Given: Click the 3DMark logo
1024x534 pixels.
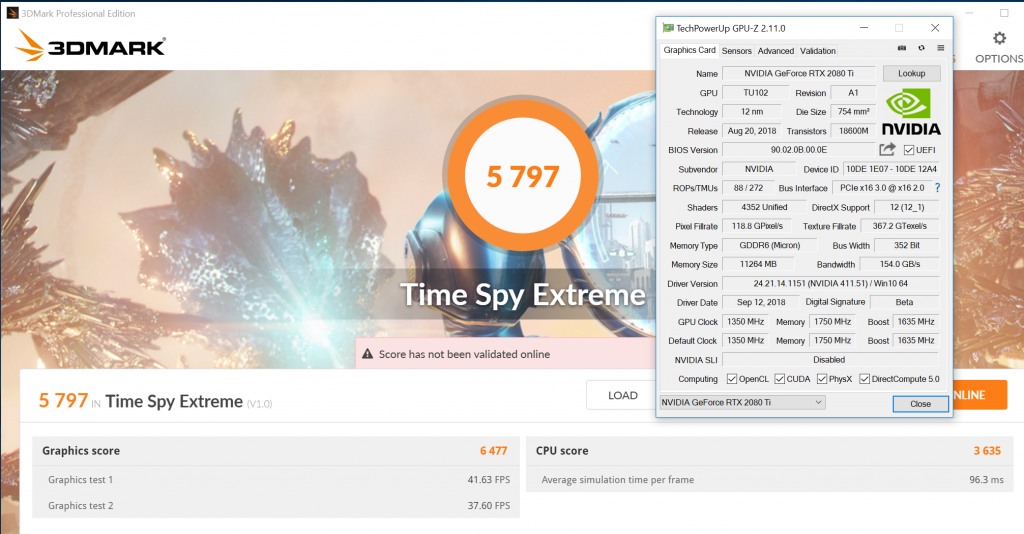Looking at the screenshot, I should click(x=91, y=46).
